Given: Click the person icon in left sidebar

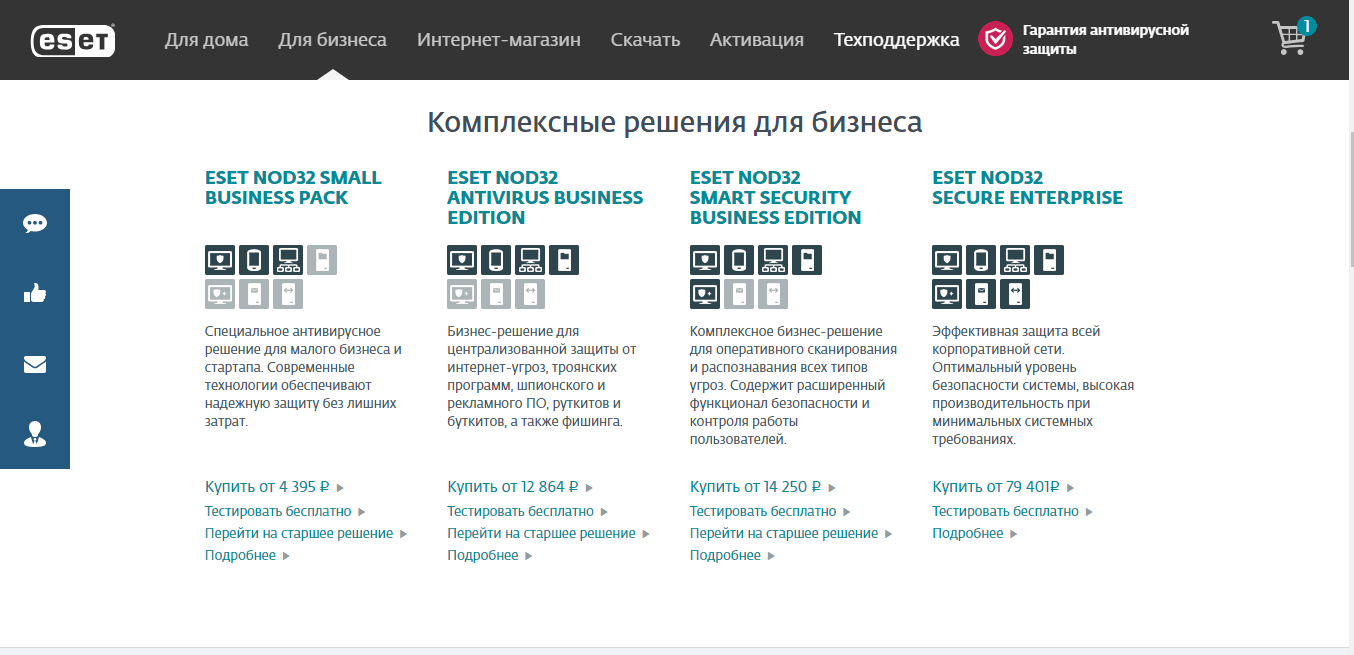Looking at the screenshot, I should (x=35, y=433).
